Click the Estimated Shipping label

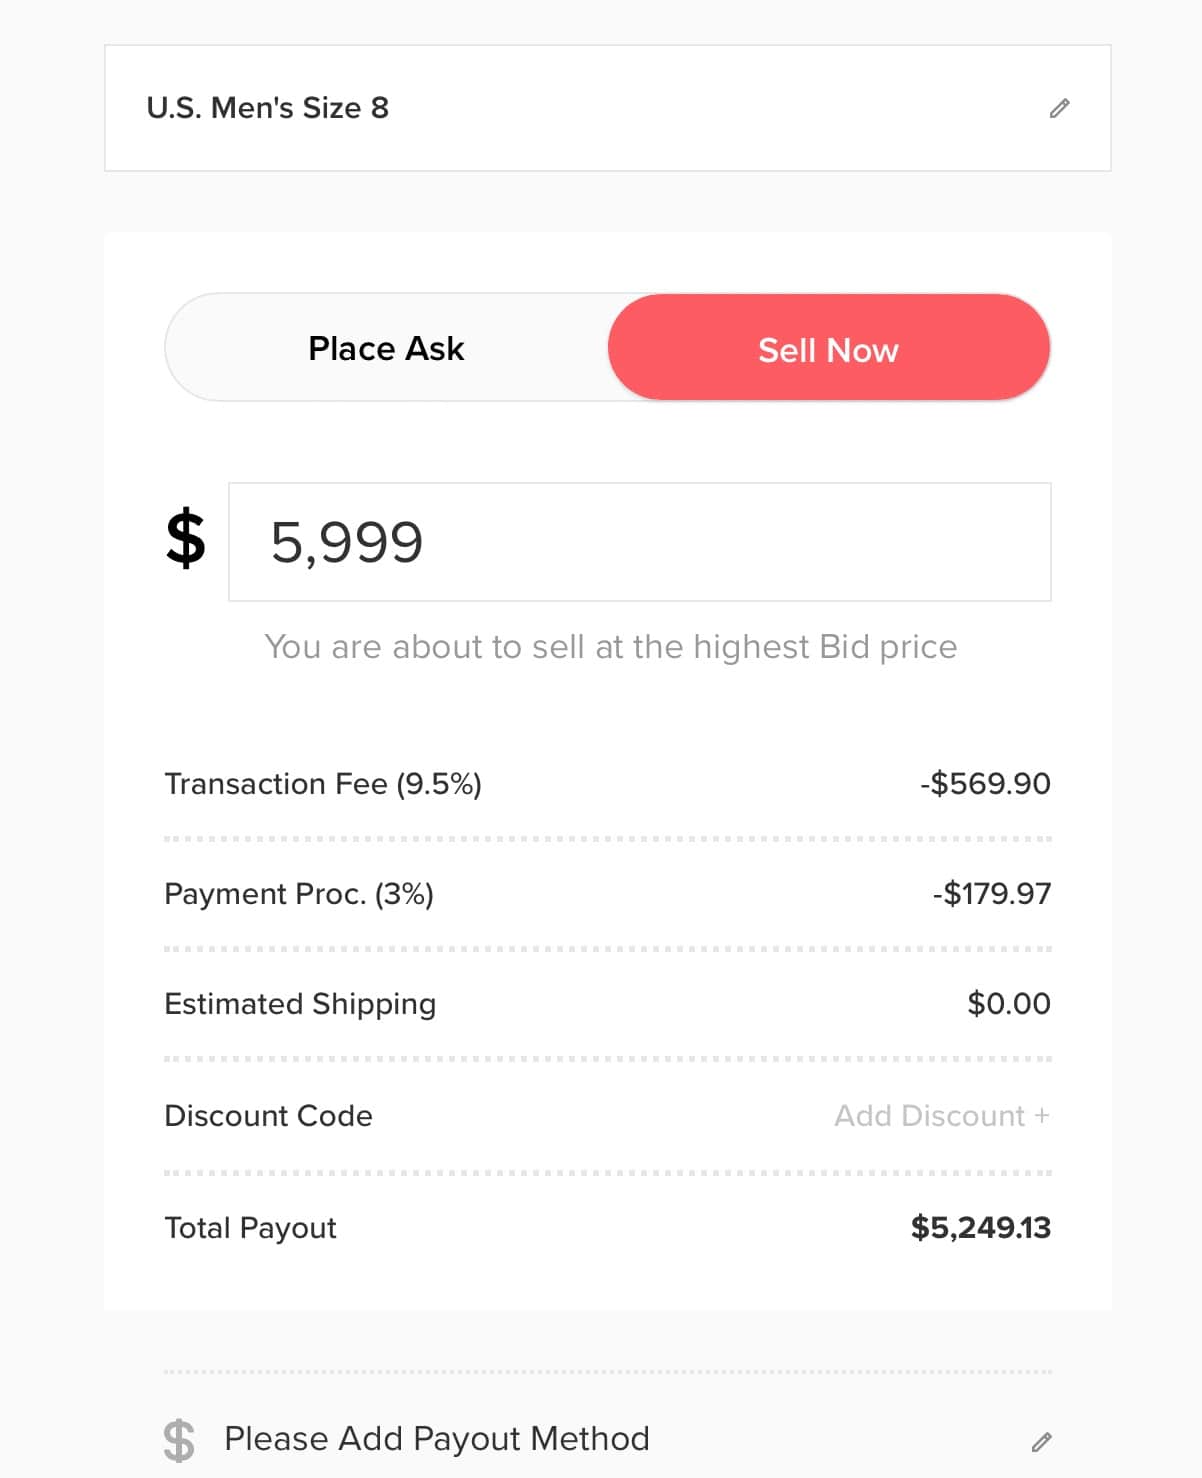(x=299, y=1003)
